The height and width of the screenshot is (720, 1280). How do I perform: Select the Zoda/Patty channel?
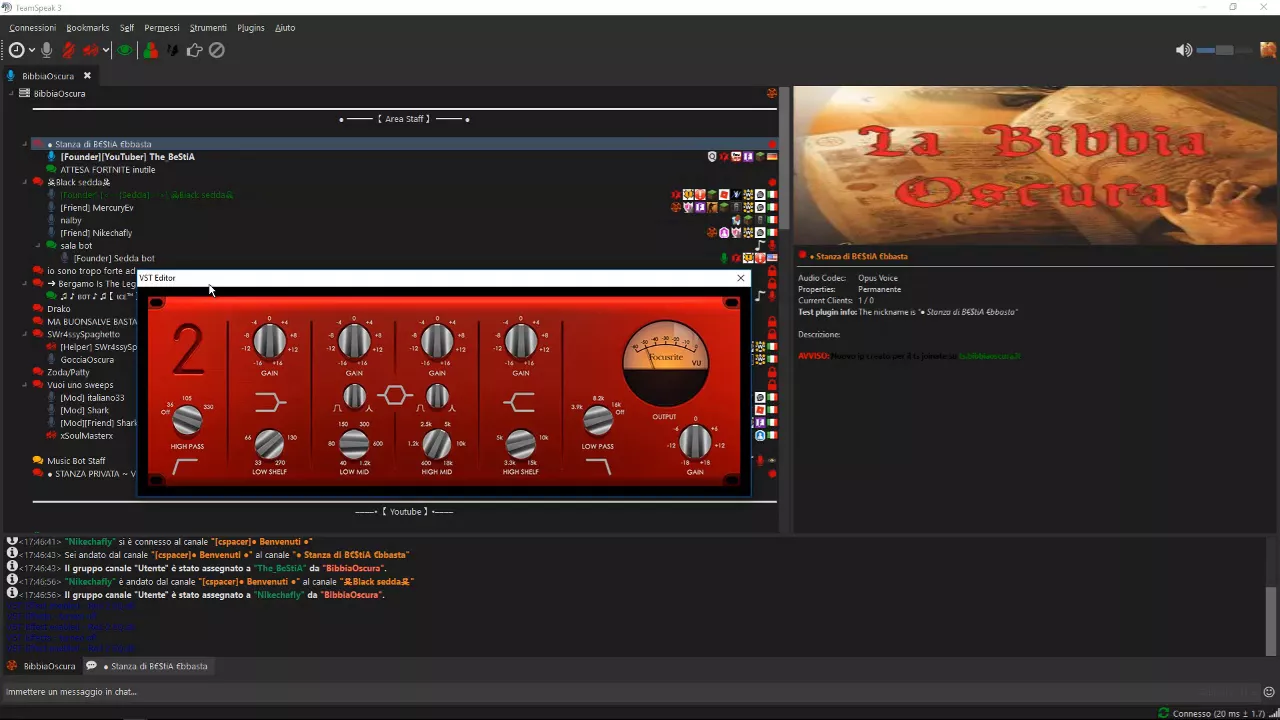tap(68, 372)
